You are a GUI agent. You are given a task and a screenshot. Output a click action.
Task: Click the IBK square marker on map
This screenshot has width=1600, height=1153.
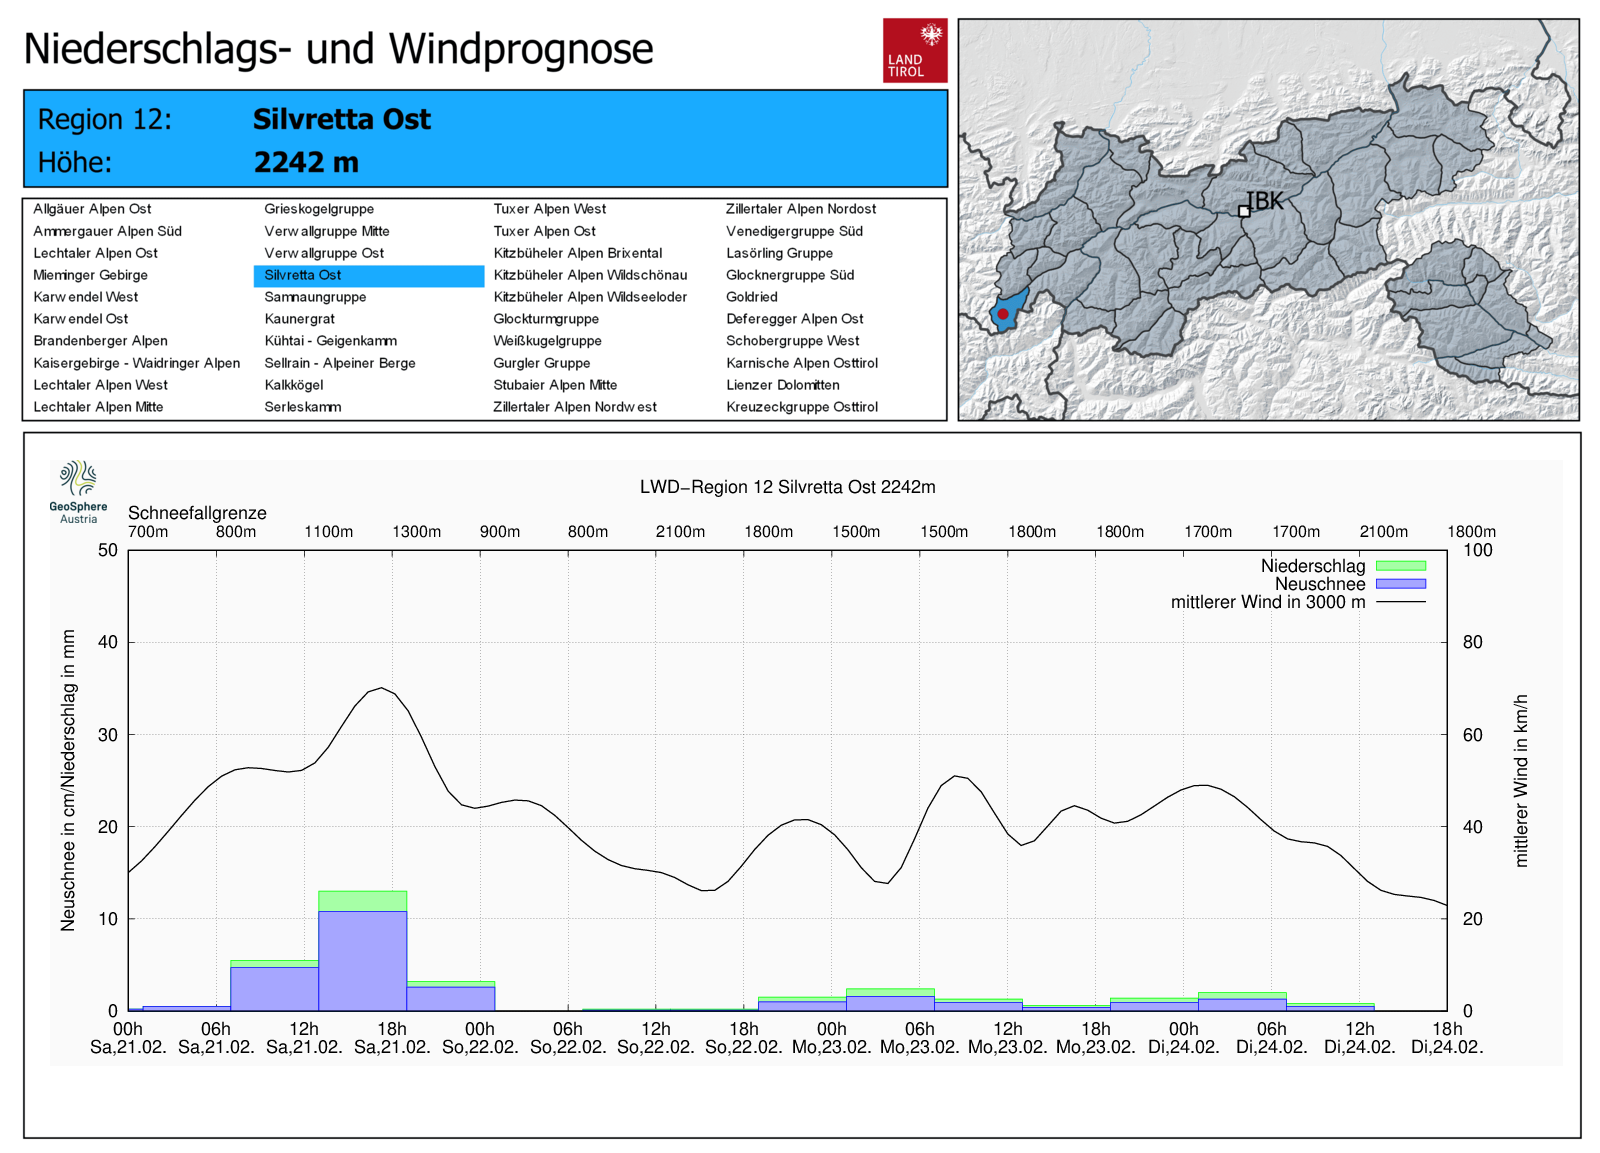click(x=1244, y=211)
